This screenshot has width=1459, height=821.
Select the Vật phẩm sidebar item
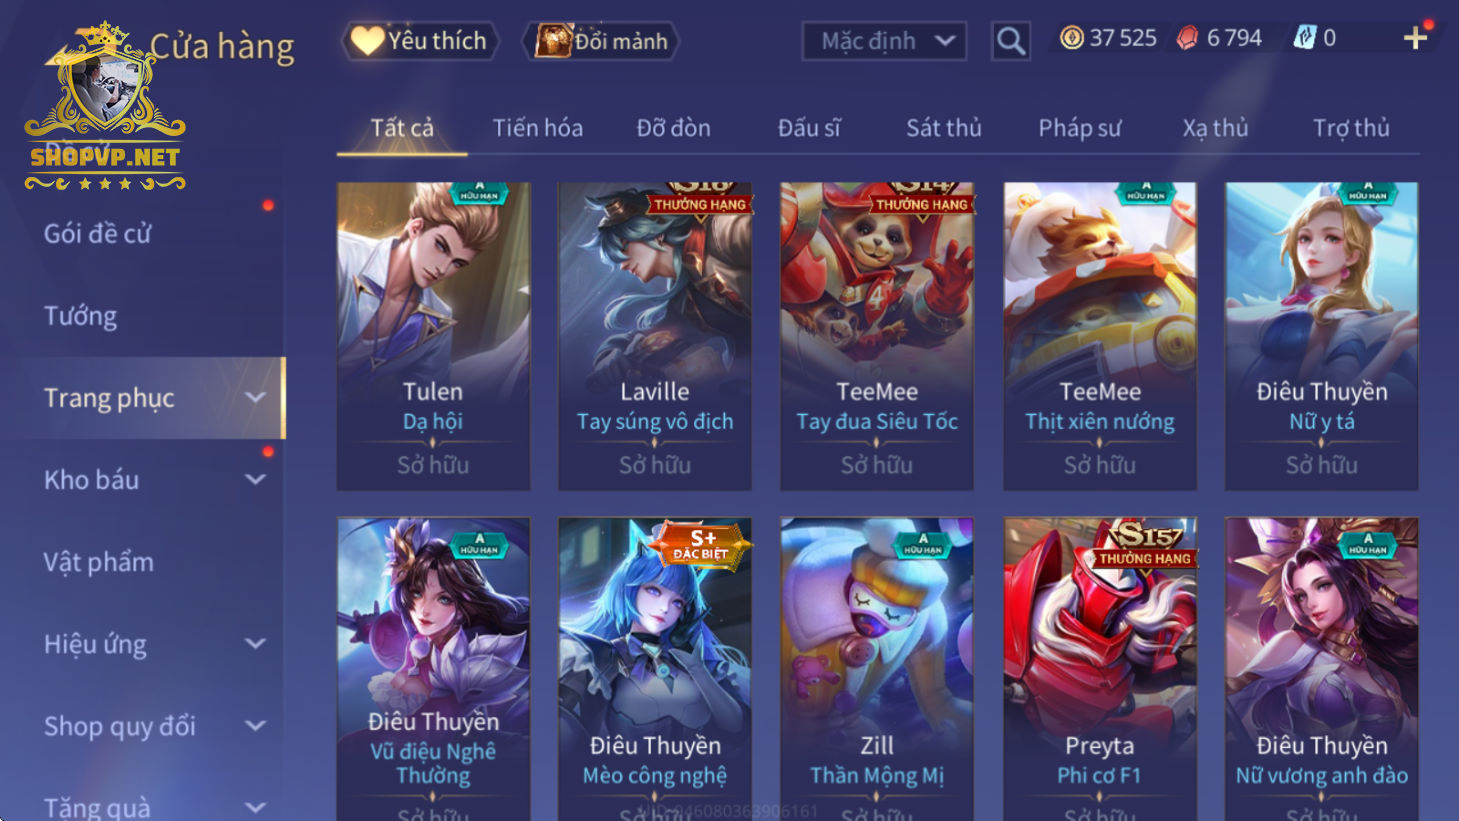(x=99, y=562)
